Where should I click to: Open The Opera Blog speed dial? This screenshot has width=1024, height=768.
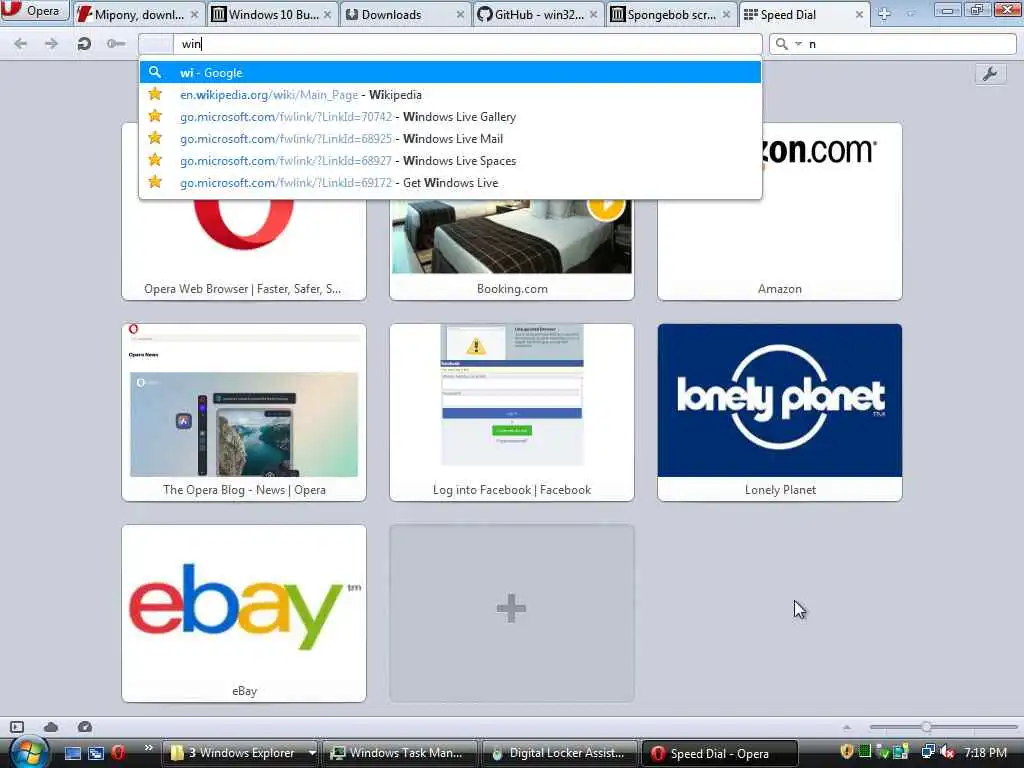pos(244,412)
